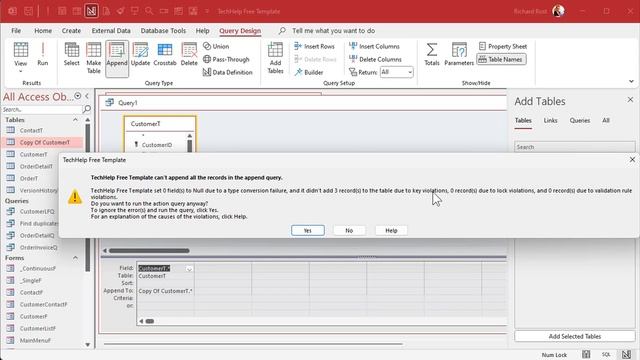Viewport: 640px width, 360px height.
Task: Switch to All tab in Add Tables
Action: [606, 120]
